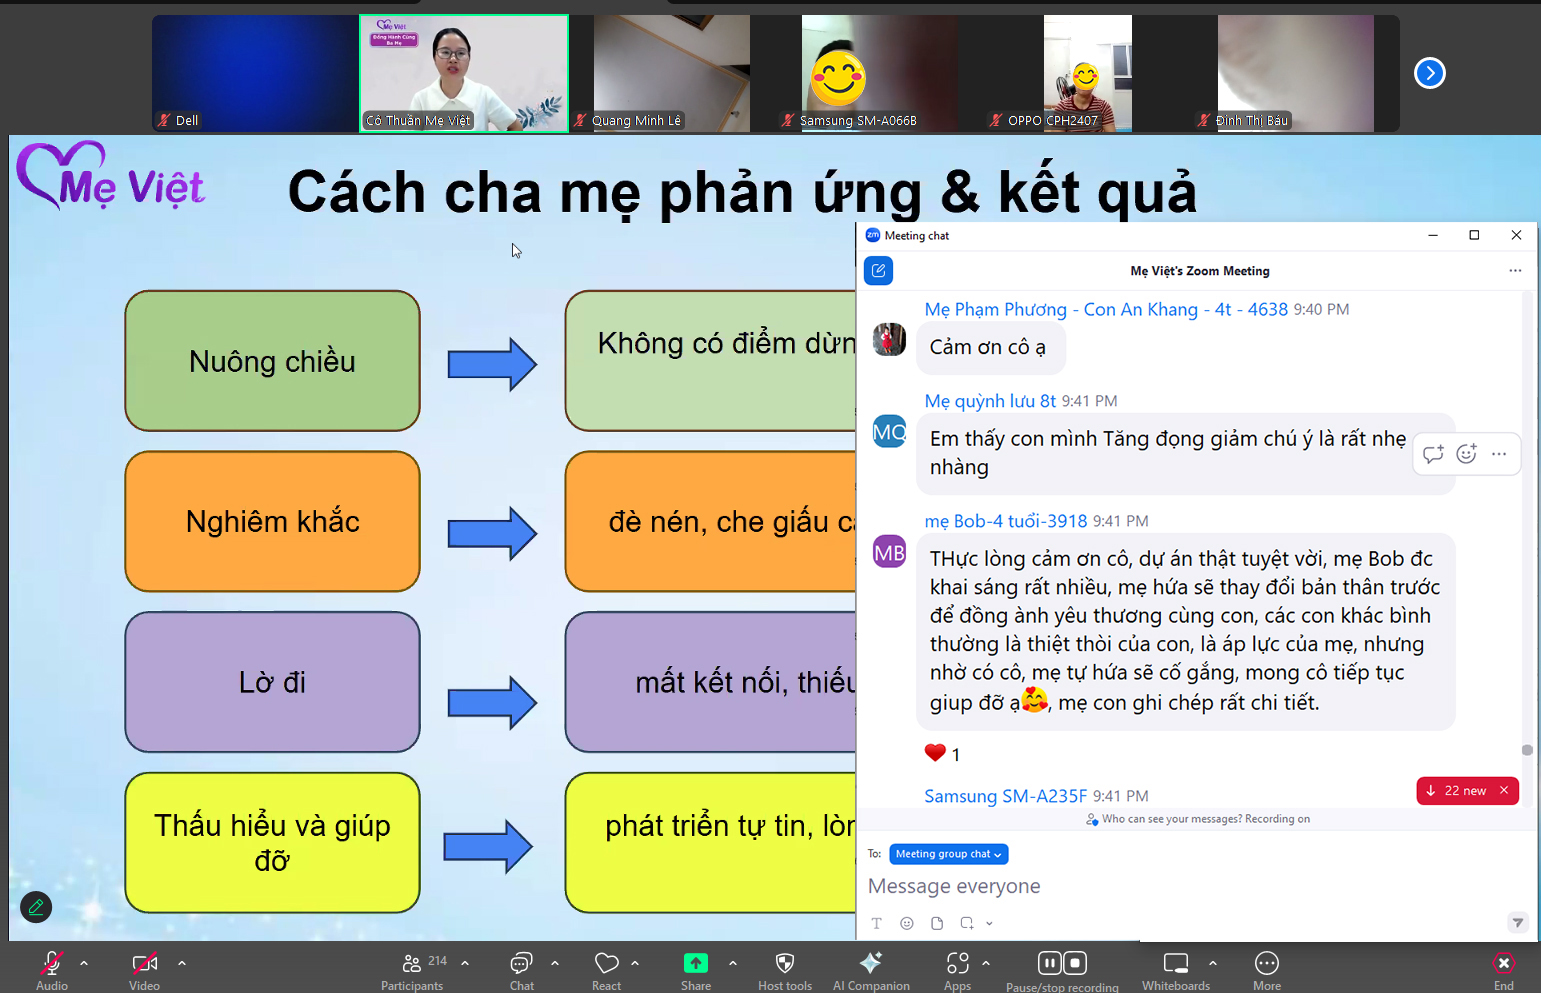Viewport: 1541px width, 993px height.
Task: Open chat panel more options ellipsis
Action: click(x=1515, y=271)
